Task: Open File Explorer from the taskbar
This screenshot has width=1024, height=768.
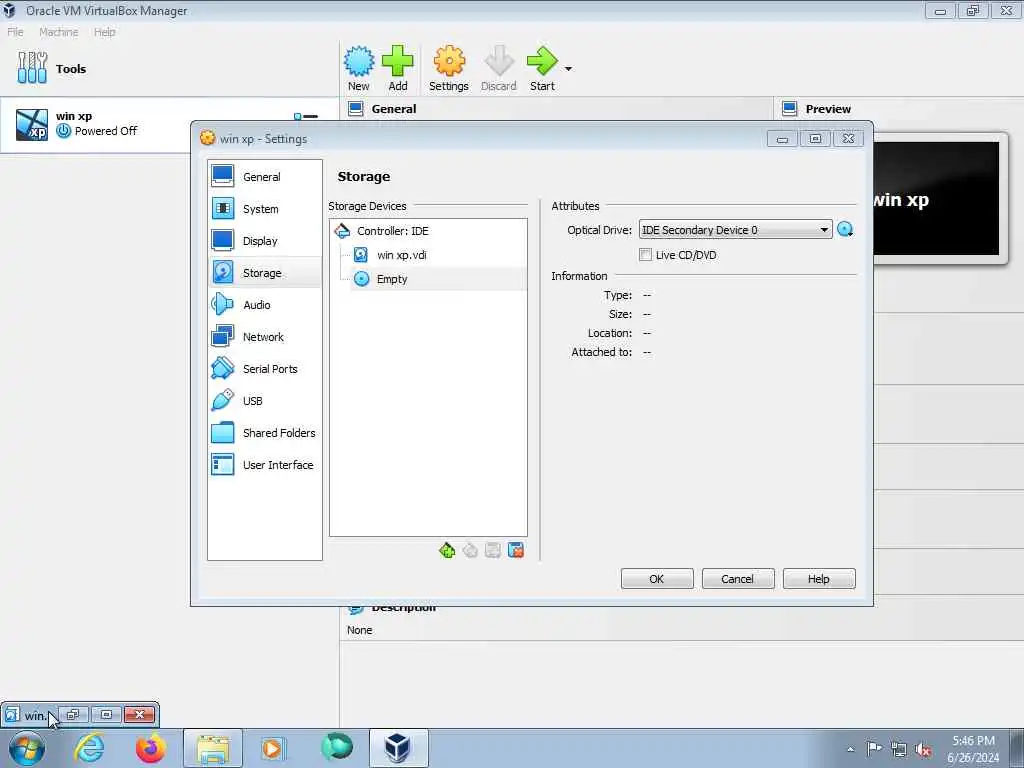Action: (x=213, y=748)
